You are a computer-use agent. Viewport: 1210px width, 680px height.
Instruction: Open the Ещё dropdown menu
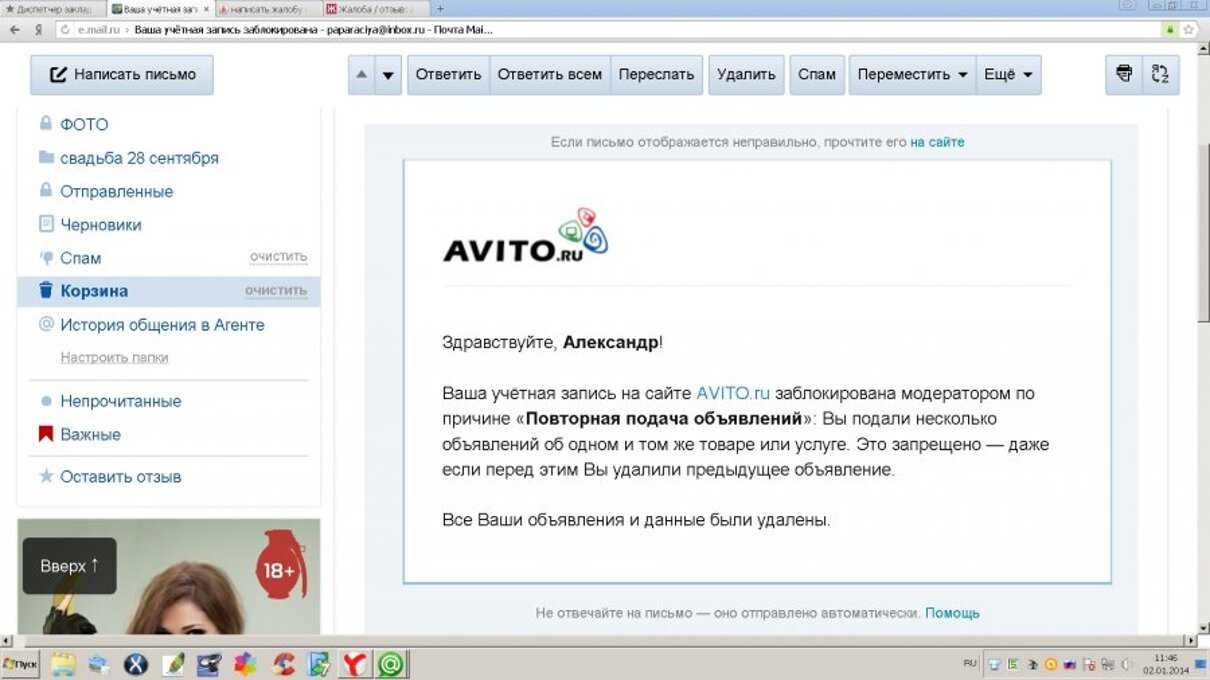(1009, 75)
